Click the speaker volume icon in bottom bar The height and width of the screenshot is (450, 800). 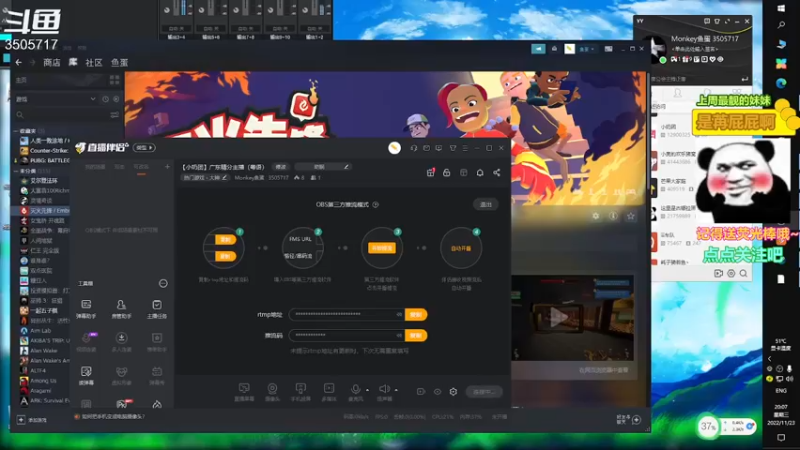click(x=384, y=389)
